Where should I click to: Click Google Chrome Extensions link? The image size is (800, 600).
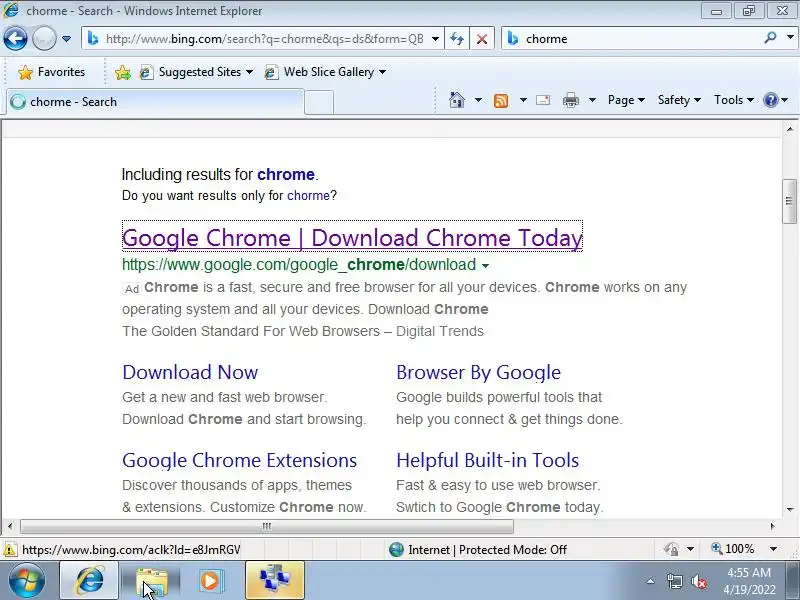[x=239, y=460]
